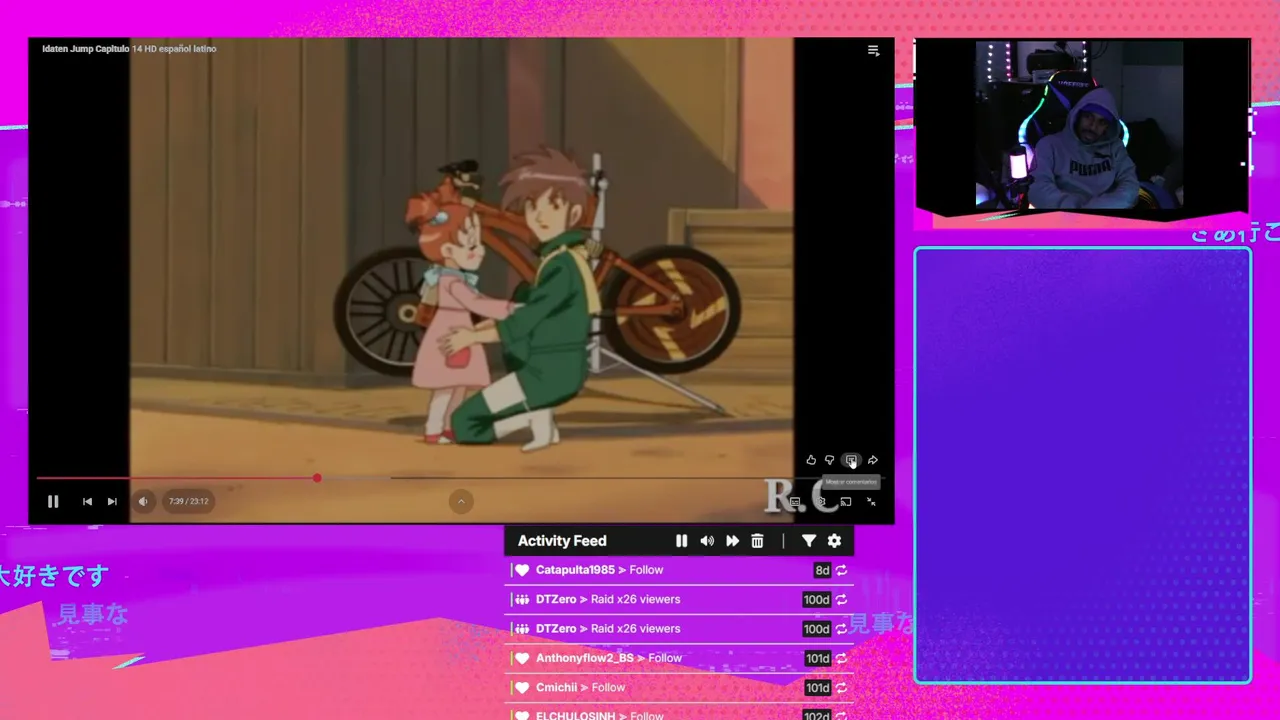Open video player settings gear
Image resolution: width=1280 pixels, height=720 pixels.
click(x=820, y=501)
